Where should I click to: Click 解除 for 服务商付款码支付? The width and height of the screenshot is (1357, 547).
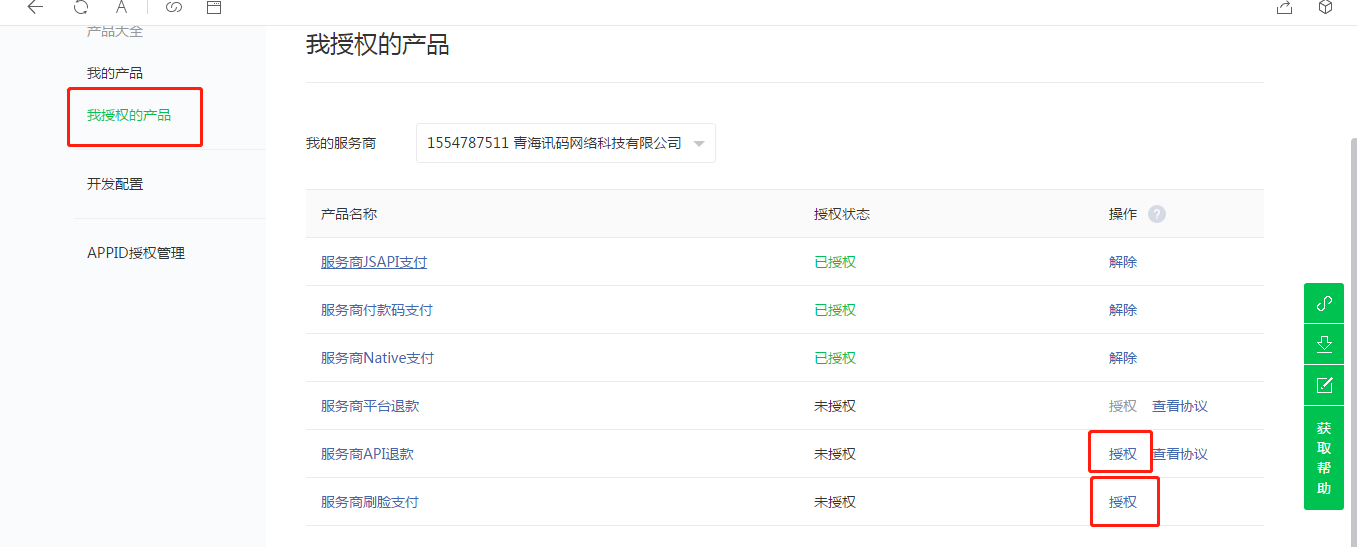tap(1123, 310)
